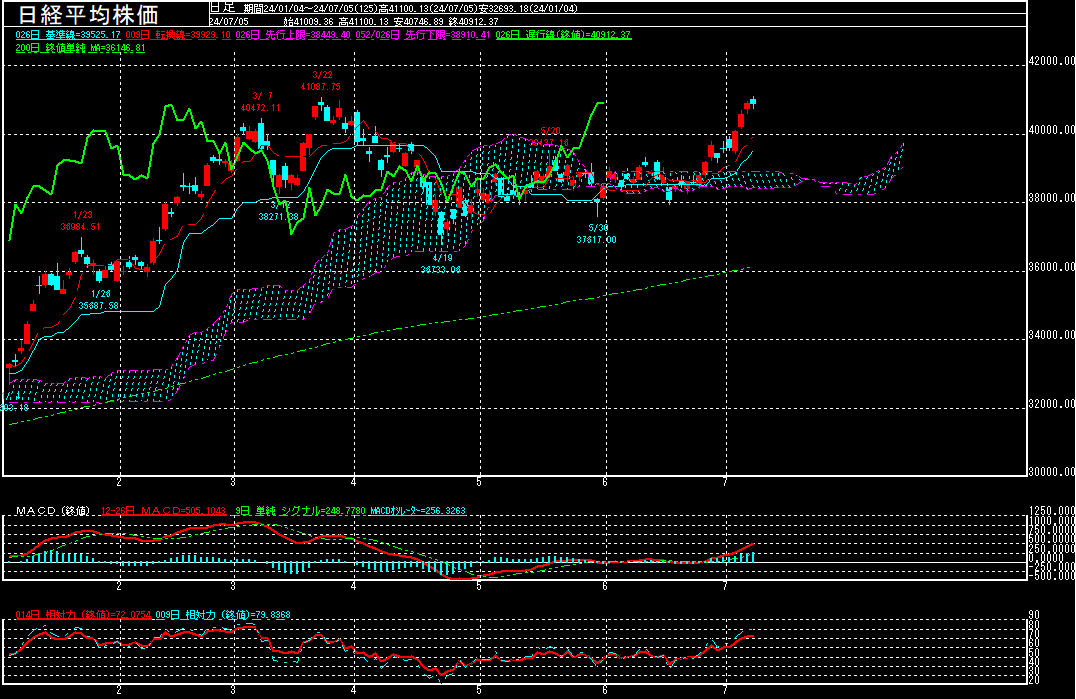
Task: Click the 009日 転換線=39929.10 legend label
Action: [178, 35]
